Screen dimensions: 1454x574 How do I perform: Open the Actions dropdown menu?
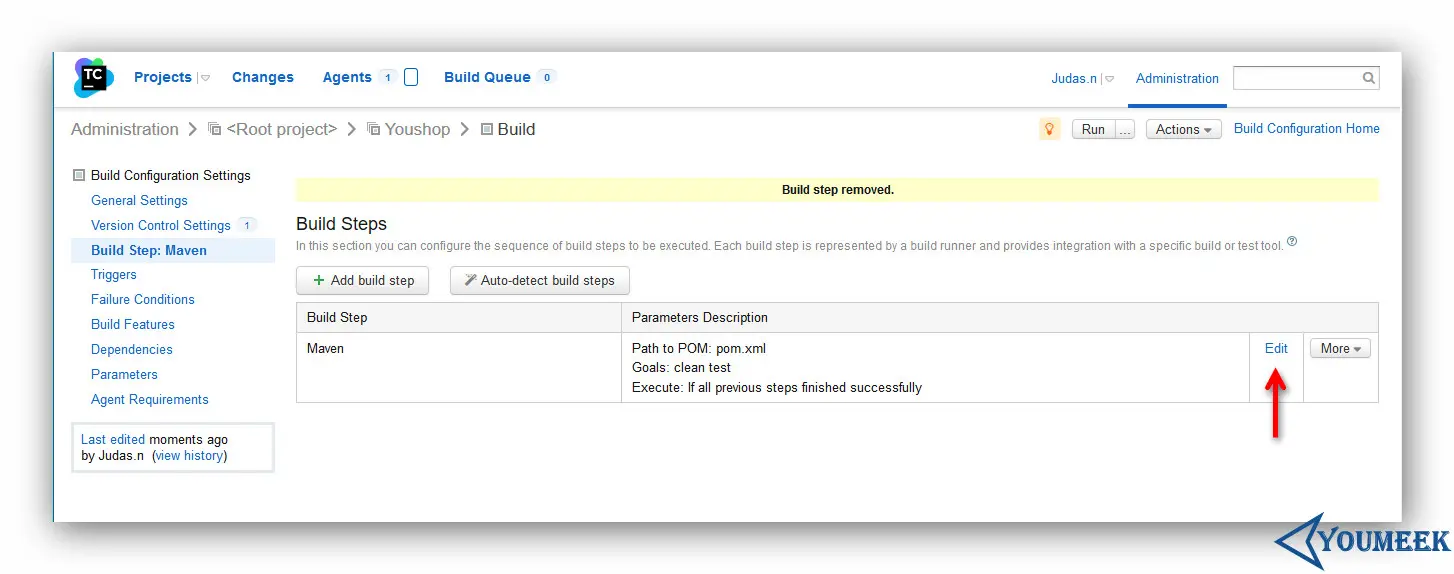1183,129
